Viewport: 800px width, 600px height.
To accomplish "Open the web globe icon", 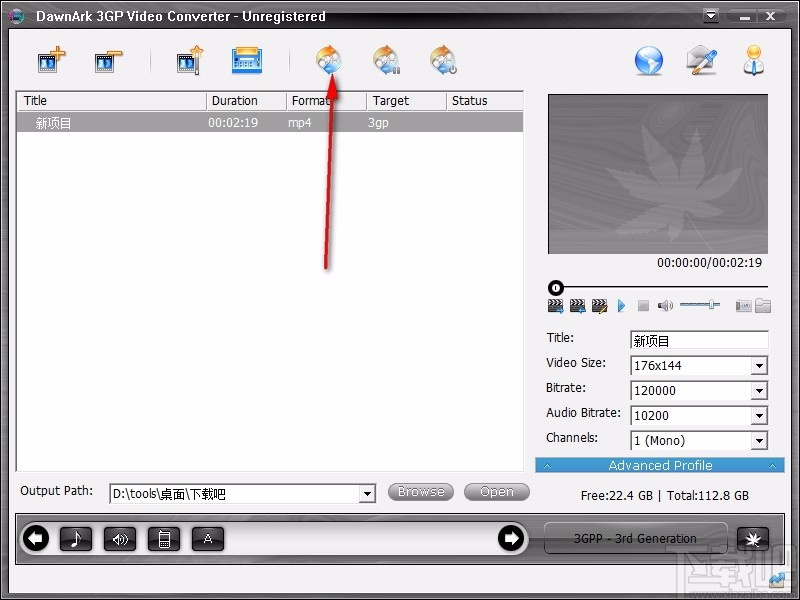I will [647, 60].
